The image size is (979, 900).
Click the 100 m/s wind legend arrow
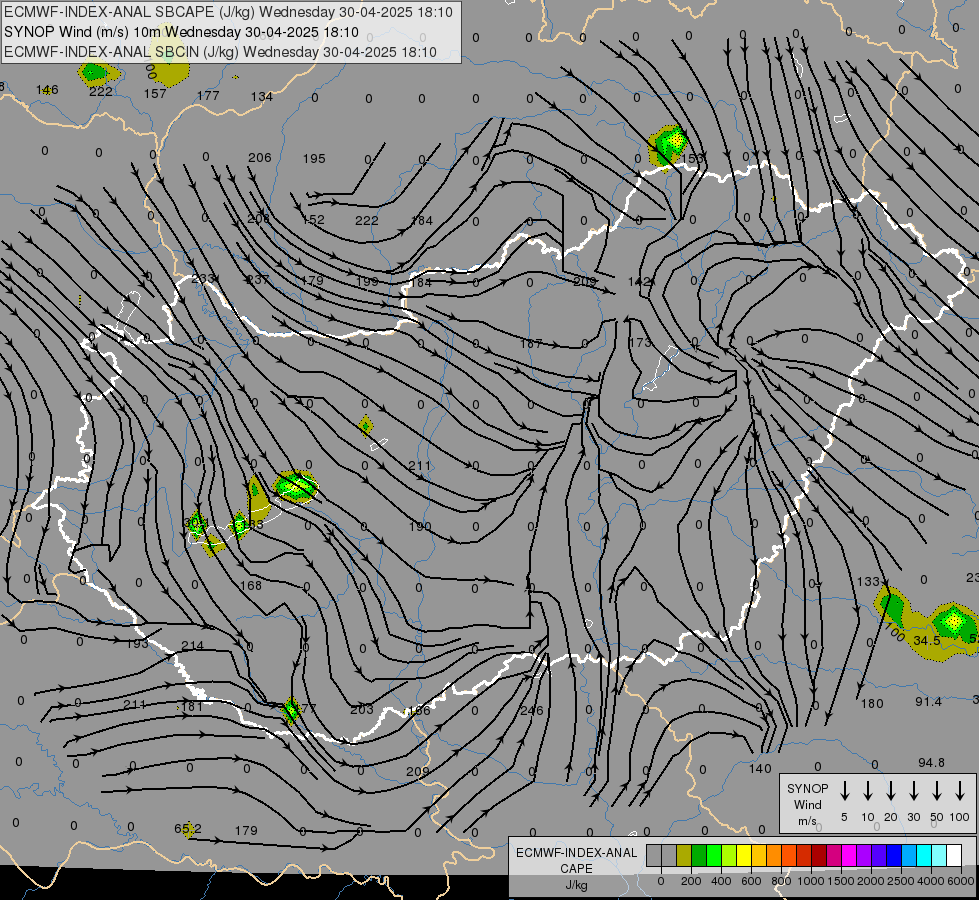point(960,791)
